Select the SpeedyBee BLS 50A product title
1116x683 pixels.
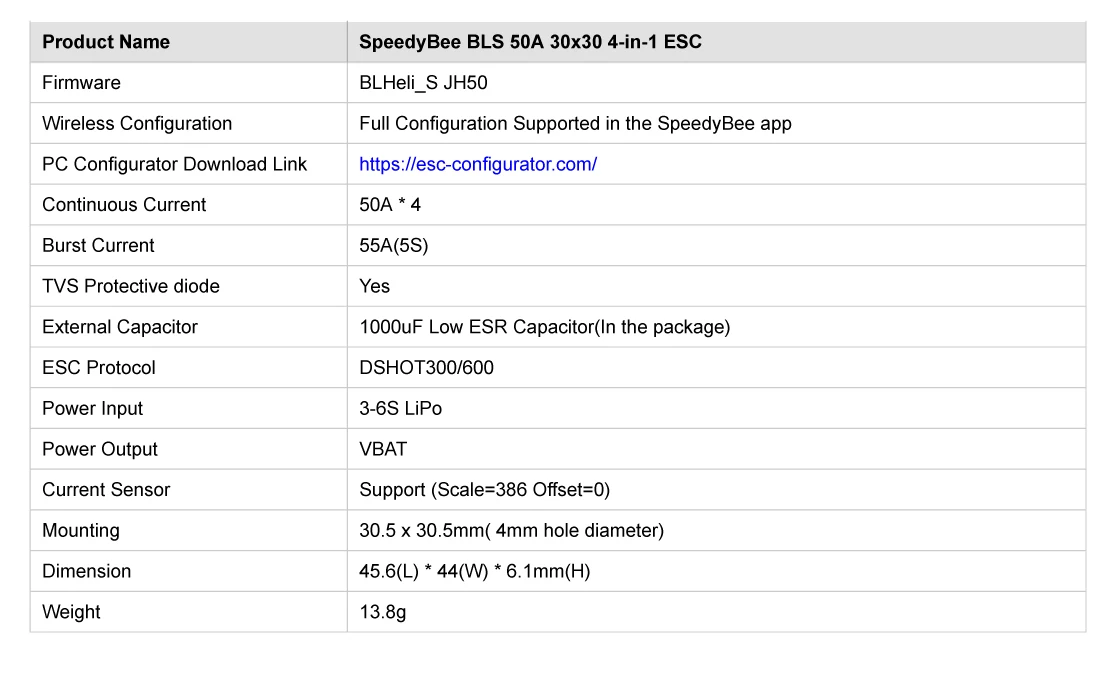(530, 42)
